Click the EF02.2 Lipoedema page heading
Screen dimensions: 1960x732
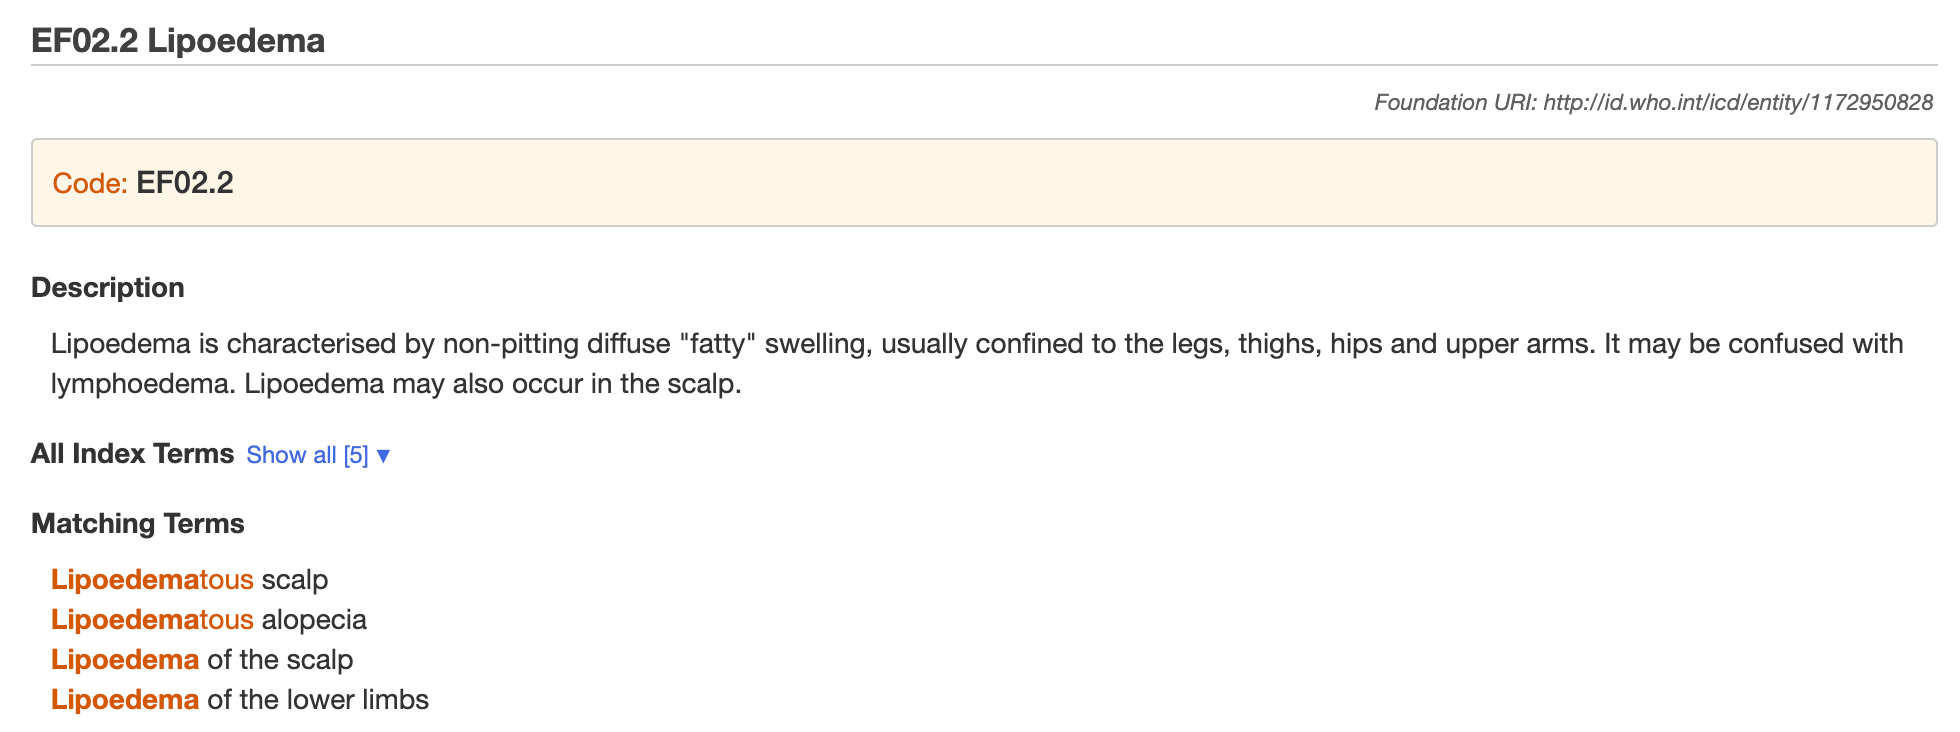178,41
